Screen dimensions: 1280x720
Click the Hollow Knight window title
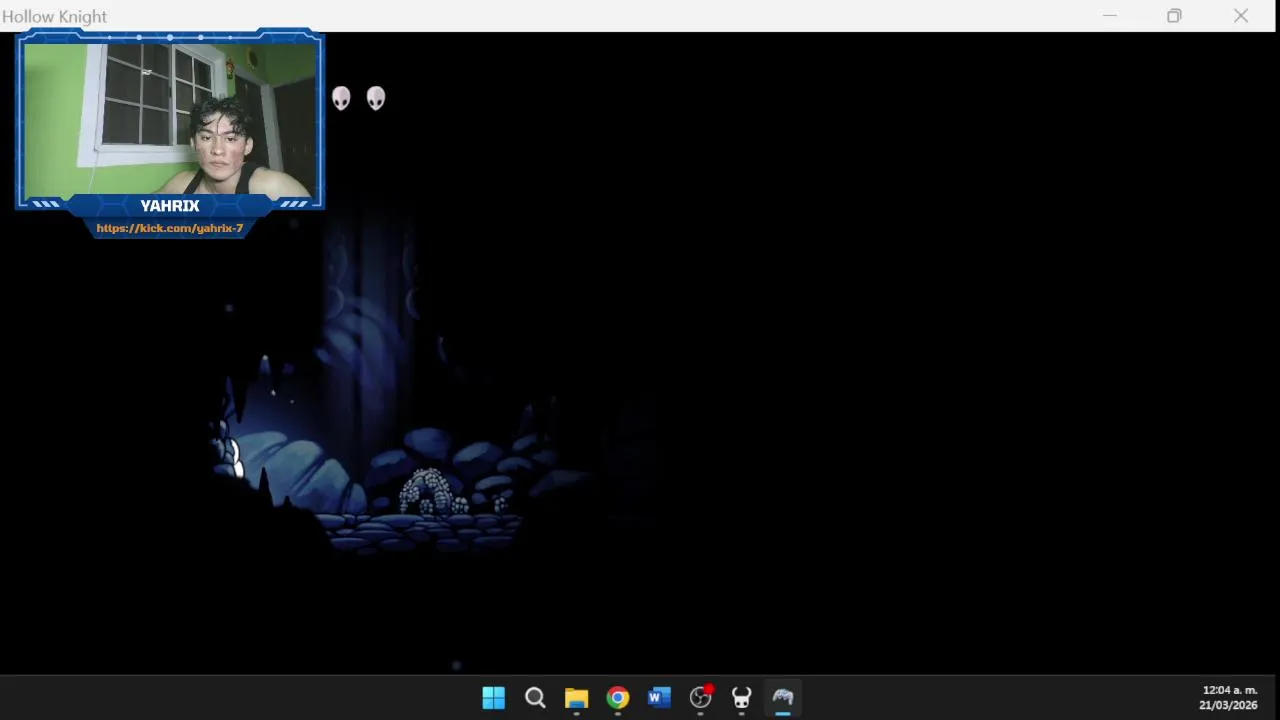(x=54, y=16)
